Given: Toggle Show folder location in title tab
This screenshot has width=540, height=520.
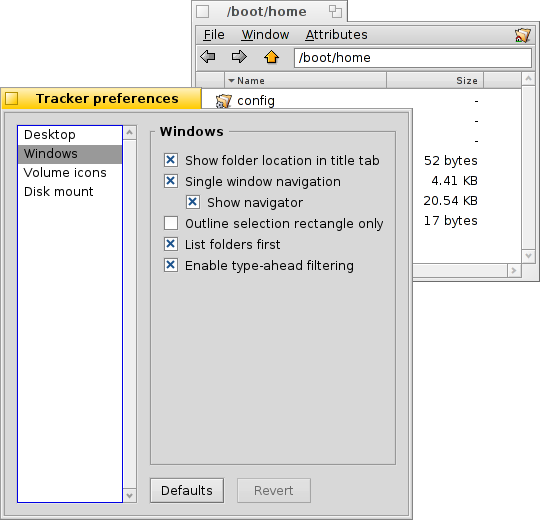Looking at the screenshot, I should click(171, 160).
